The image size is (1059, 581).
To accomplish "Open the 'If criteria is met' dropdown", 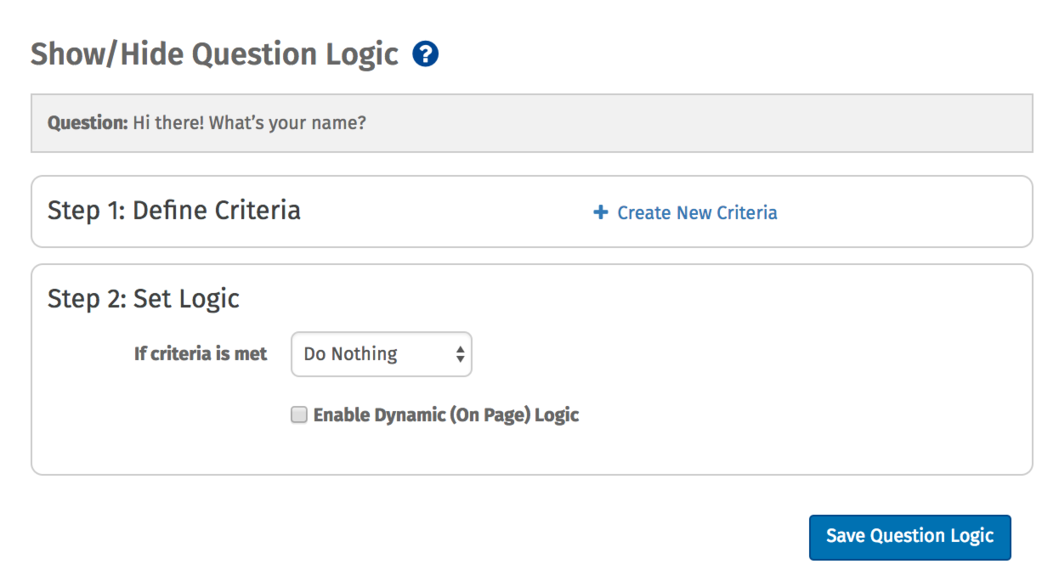I will pyautogui.click(x=381, y=354).
